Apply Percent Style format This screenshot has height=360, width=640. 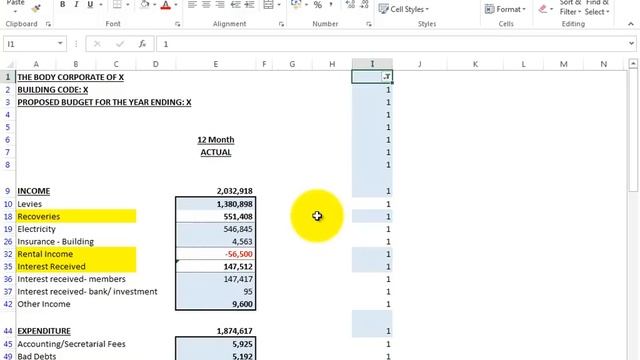coord(318,4)
